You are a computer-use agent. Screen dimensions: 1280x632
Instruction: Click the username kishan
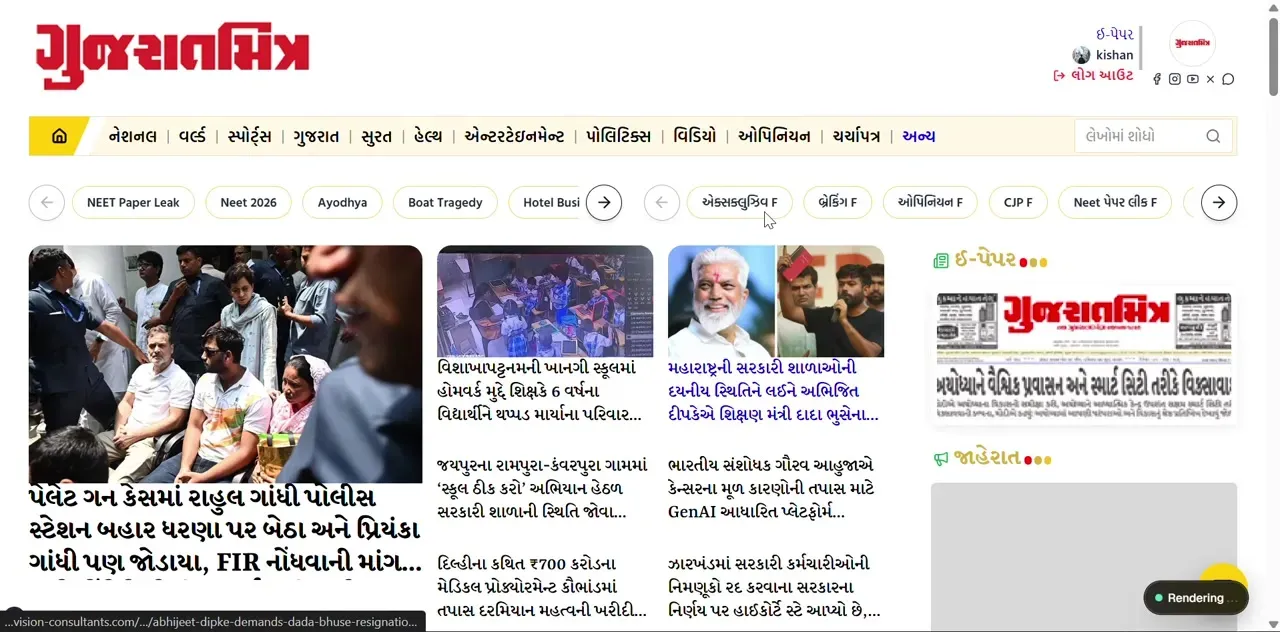pyautogui.click(x=1115, y=55)
